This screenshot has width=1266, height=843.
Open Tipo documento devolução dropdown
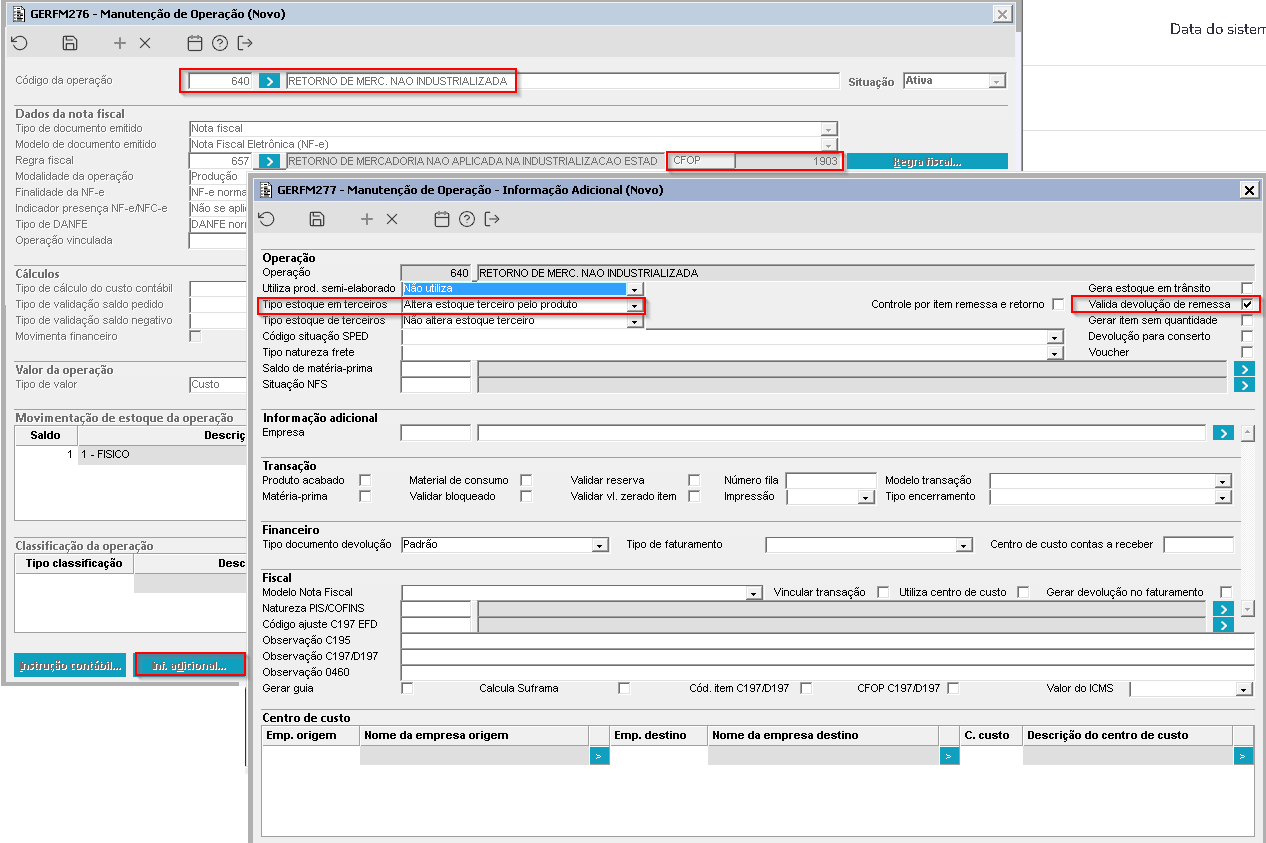coord(600,545)
